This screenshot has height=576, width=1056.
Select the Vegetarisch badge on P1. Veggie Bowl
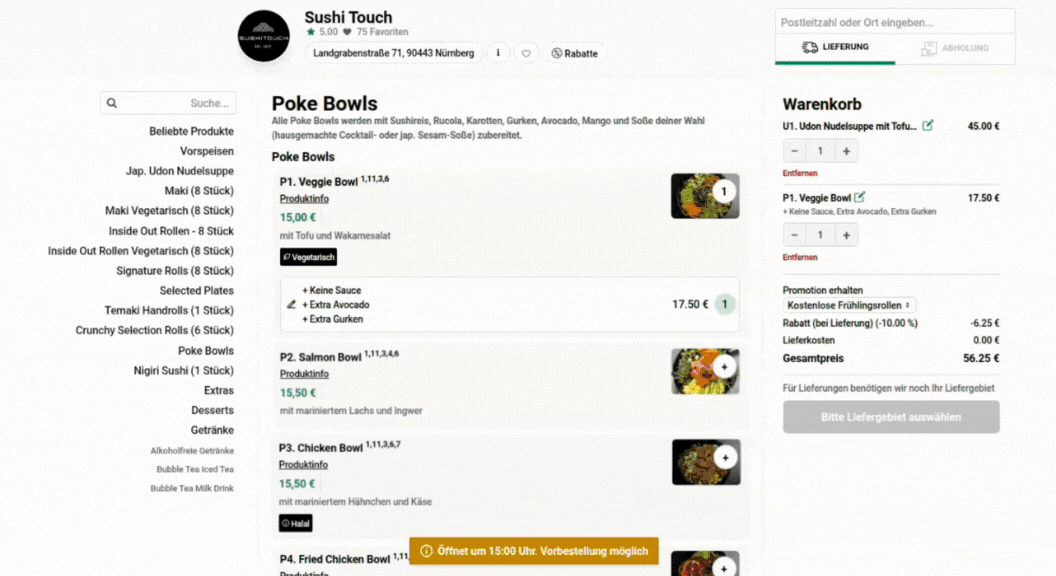point(308,257)
